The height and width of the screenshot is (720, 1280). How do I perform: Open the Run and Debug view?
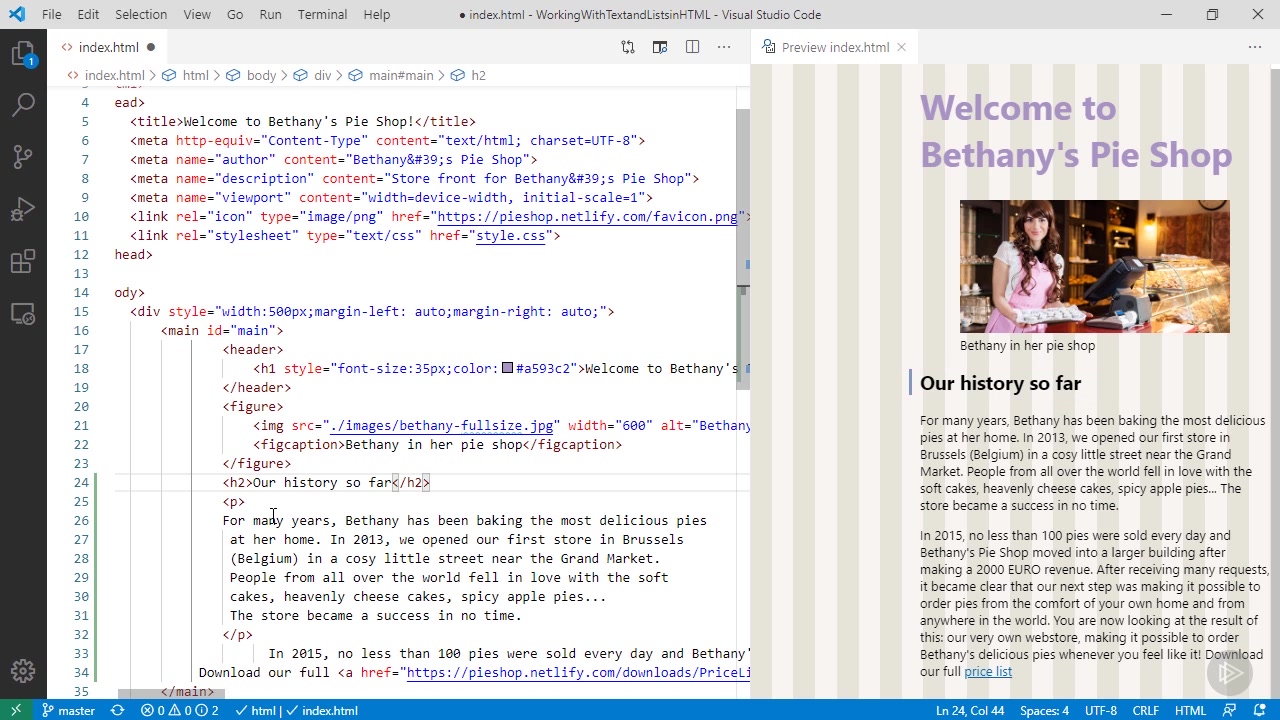click(23, 210)
